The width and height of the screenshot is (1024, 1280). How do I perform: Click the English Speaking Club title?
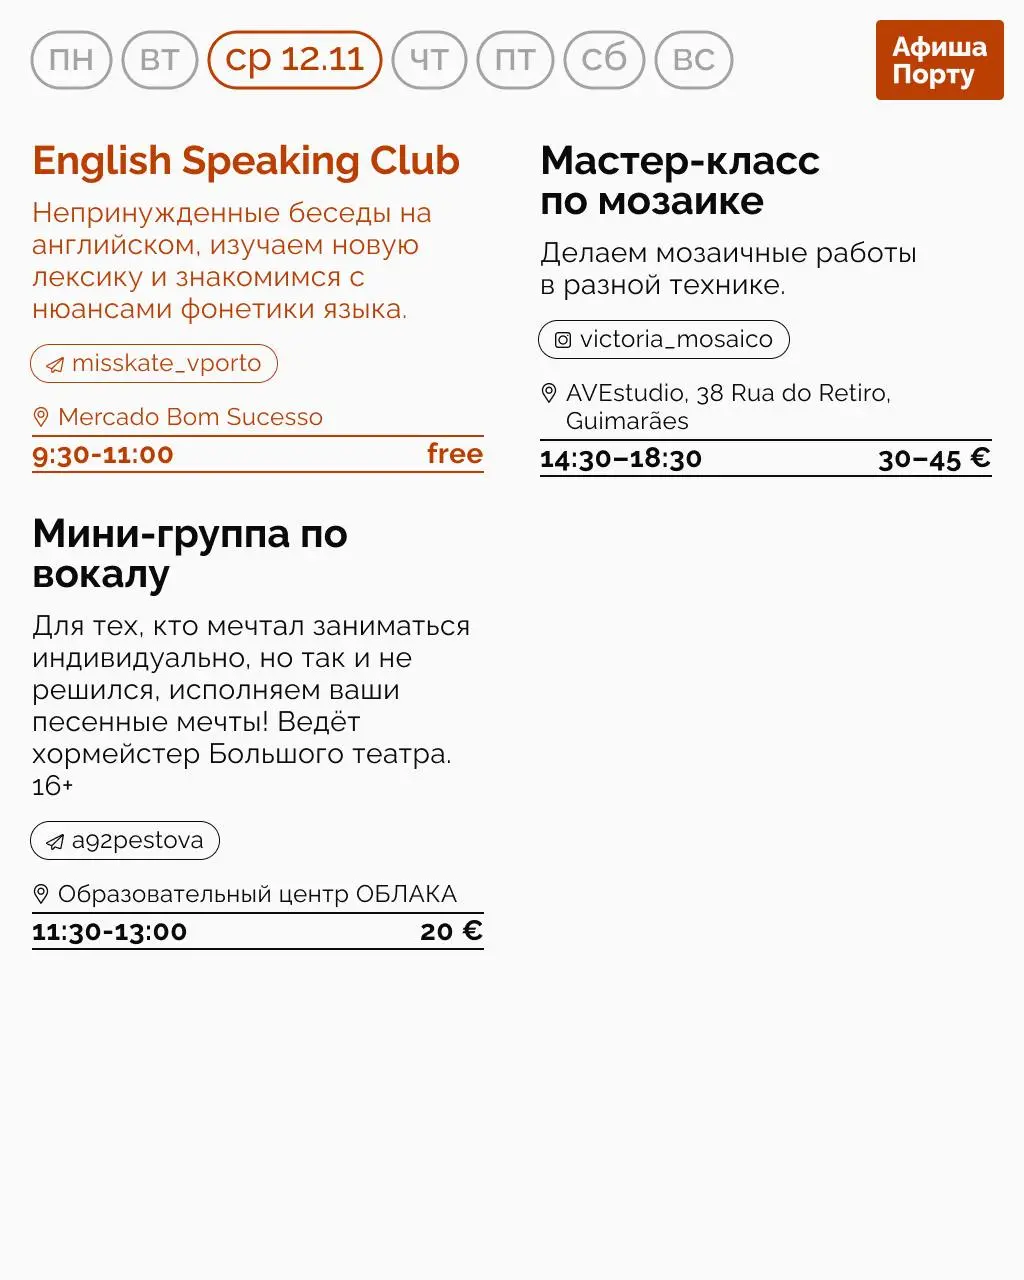pos(245,160)
